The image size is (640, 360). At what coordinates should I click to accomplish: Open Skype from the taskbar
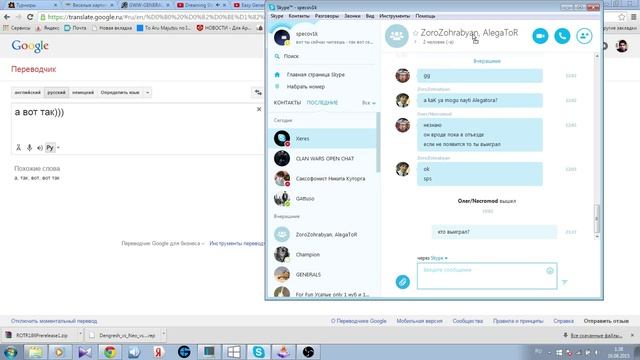tap(258, 352)
